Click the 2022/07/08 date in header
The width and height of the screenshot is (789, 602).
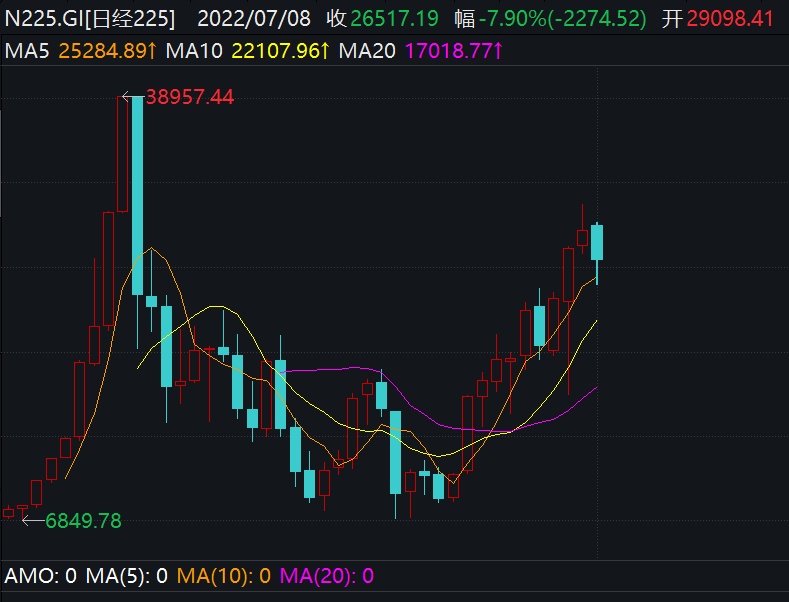(254, 19)
